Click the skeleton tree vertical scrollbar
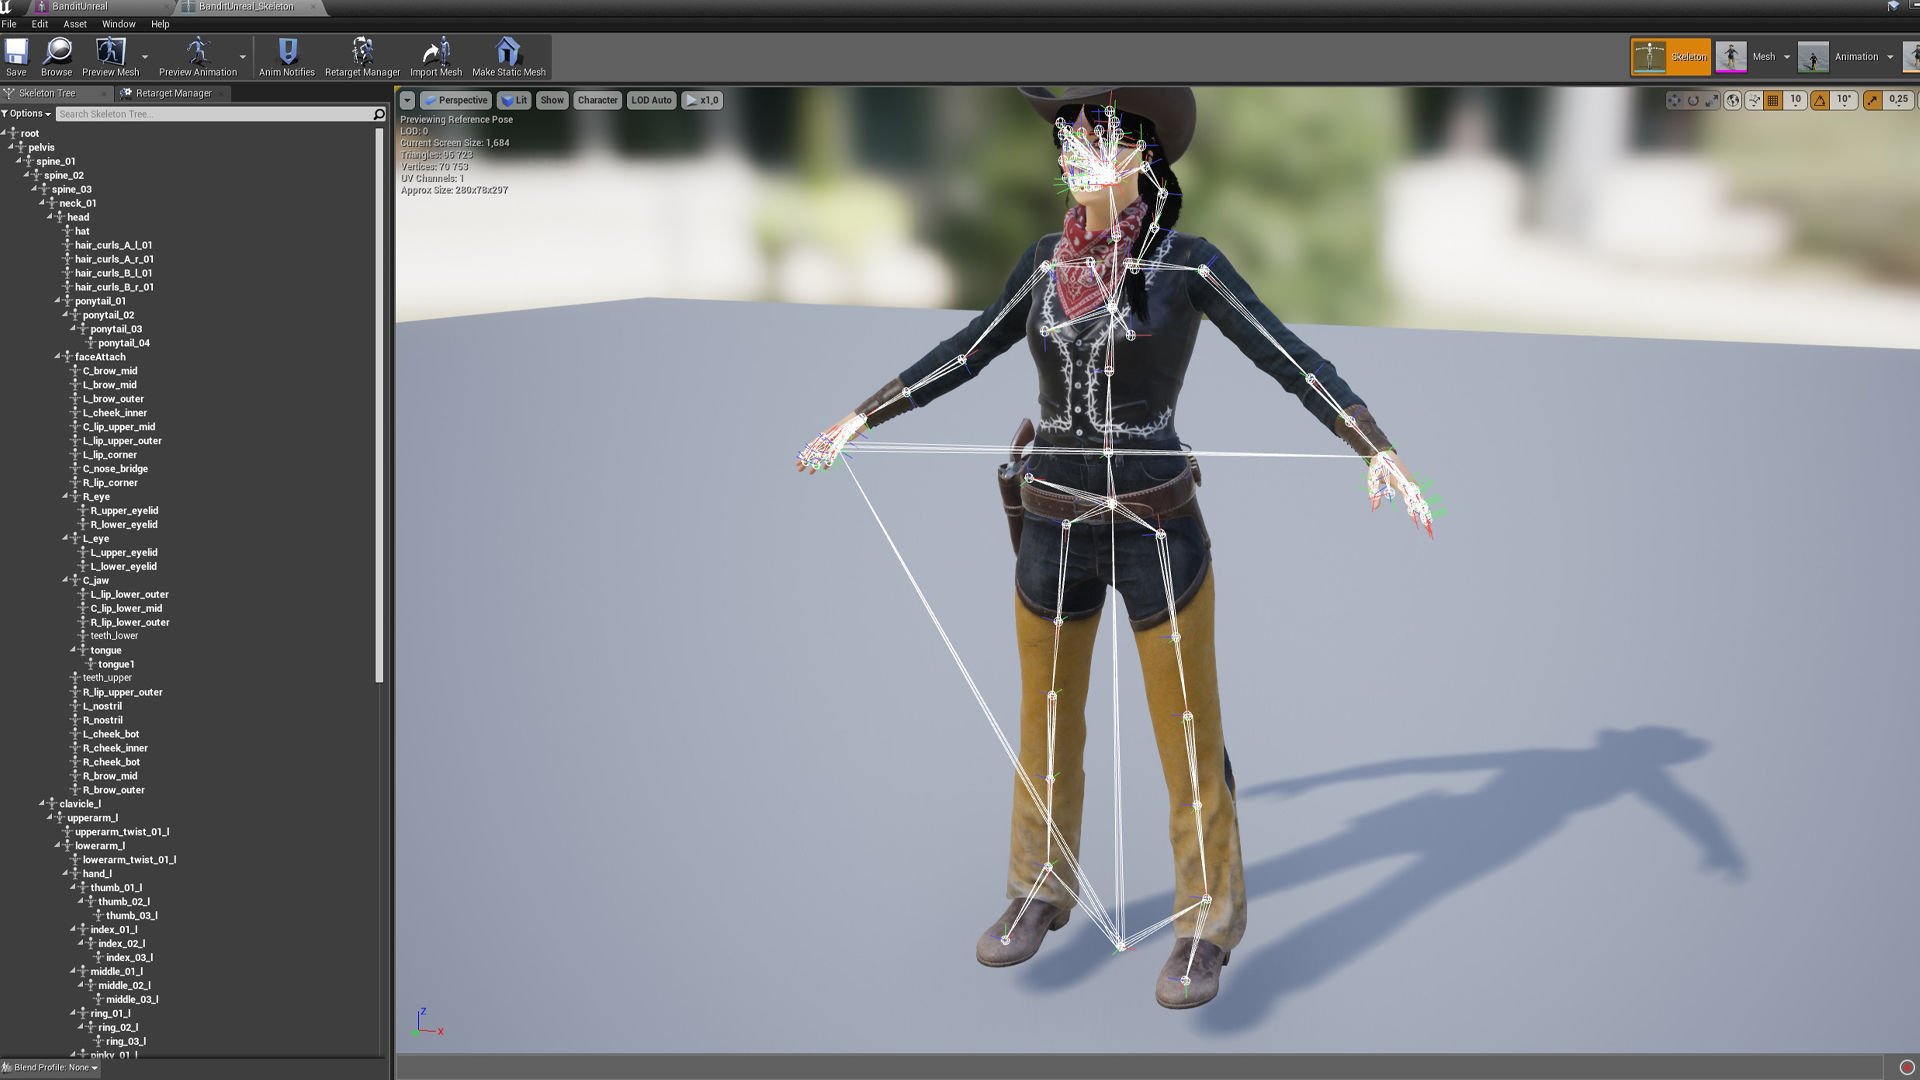 coord(379,400)
